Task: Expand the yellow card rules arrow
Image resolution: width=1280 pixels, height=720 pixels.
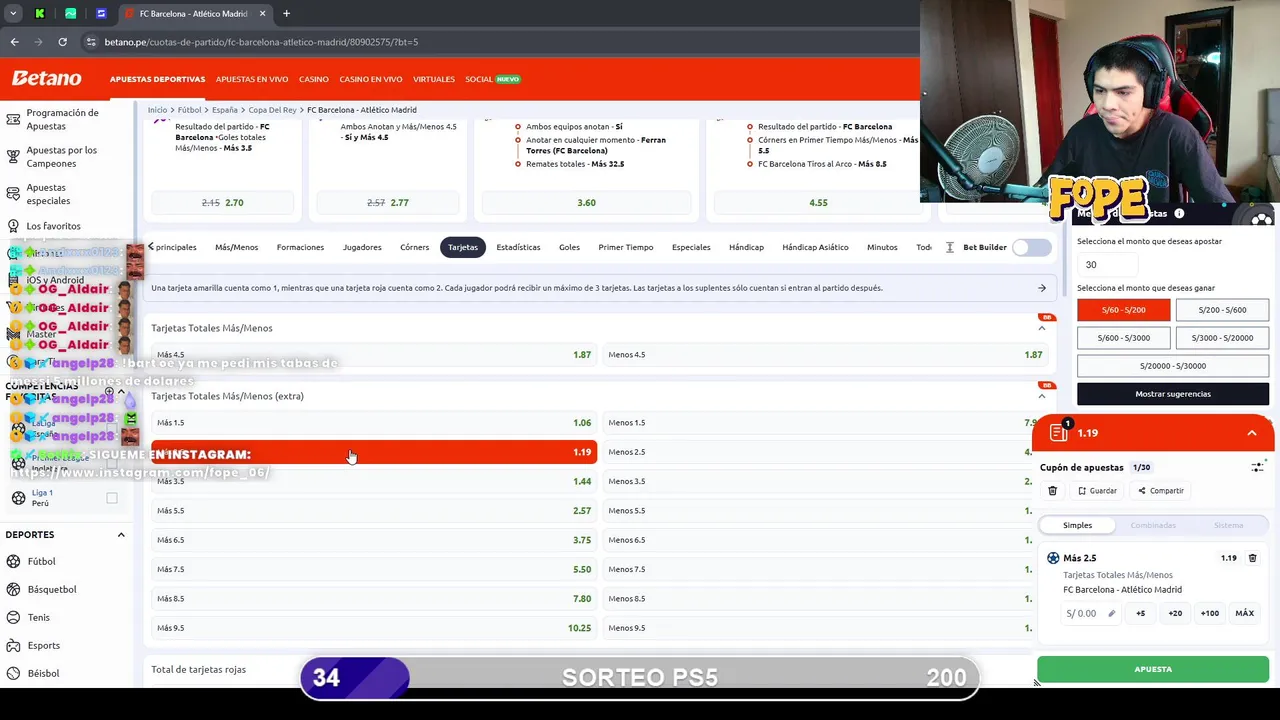Action: (x=1041, y=288)
